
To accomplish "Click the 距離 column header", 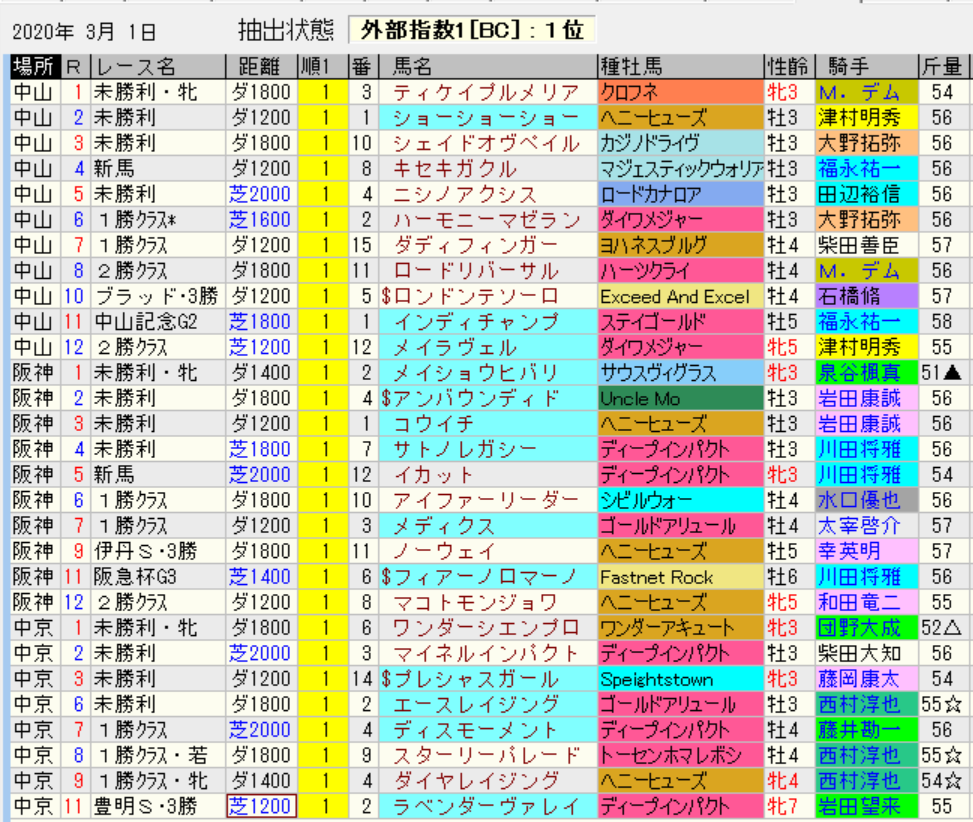I will coord(260,67).
